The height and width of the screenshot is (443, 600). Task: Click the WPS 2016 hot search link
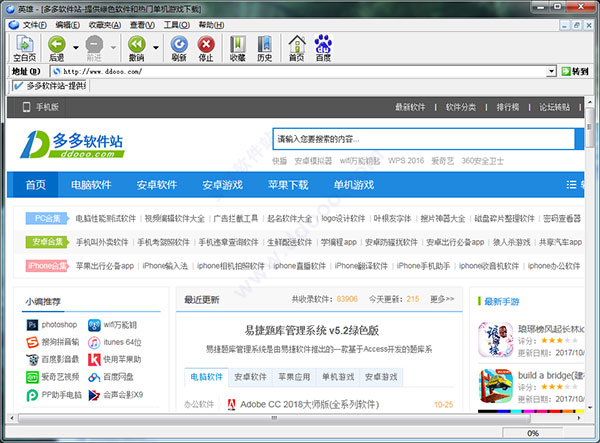coord(406,161)
